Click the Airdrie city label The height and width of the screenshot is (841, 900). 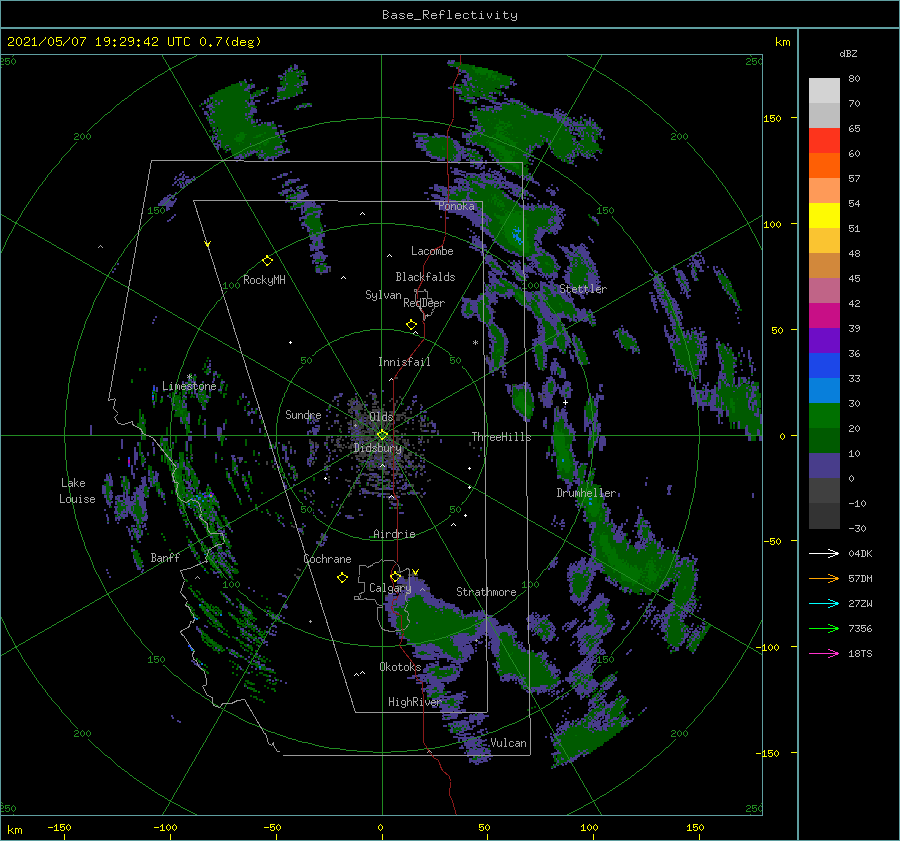(394, 534)
